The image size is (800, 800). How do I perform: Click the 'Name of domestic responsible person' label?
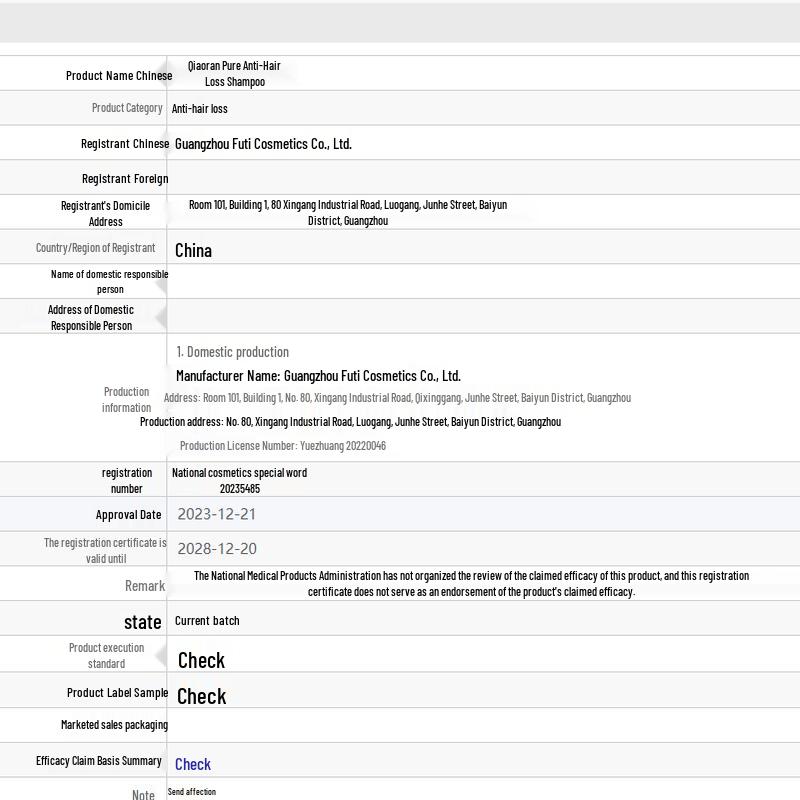click(110, 282)
